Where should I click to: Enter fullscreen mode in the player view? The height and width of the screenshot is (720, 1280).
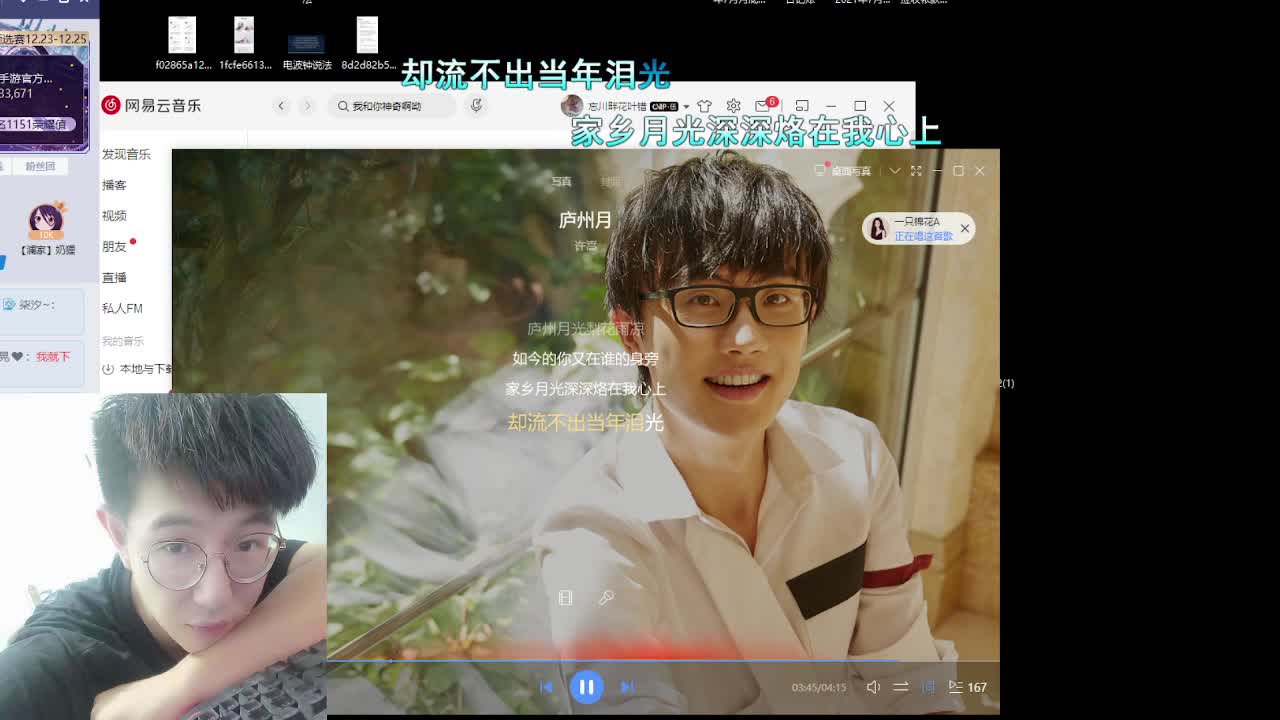pos(916,171)
